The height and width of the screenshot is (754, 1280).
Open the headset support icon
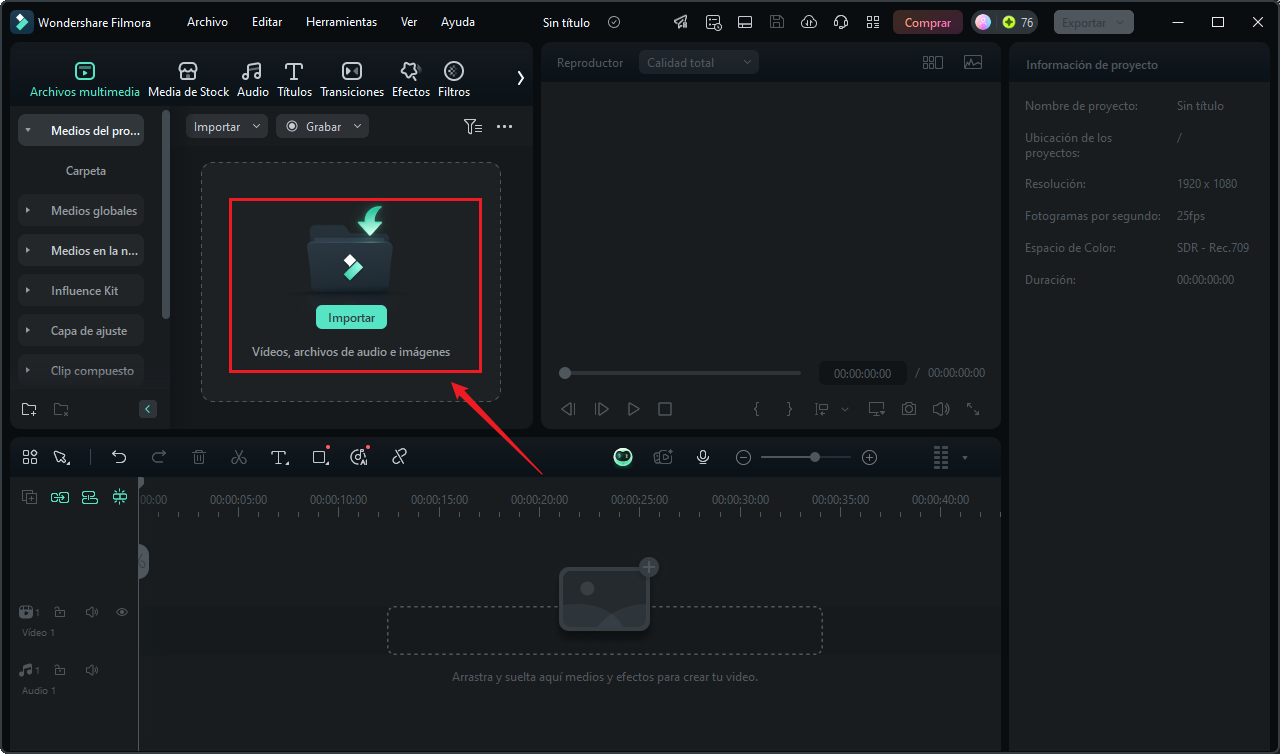pyautogui.click(x=841, y=22)
